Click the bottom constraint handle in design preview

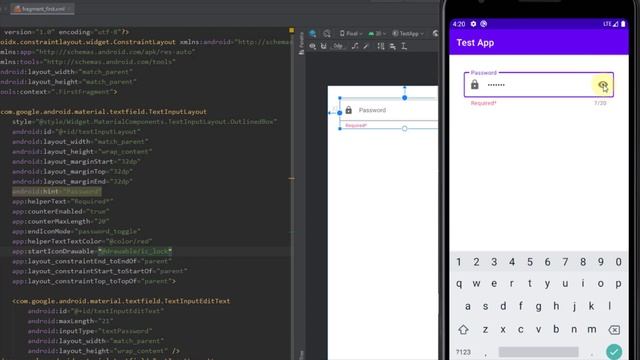click(404, 129)
